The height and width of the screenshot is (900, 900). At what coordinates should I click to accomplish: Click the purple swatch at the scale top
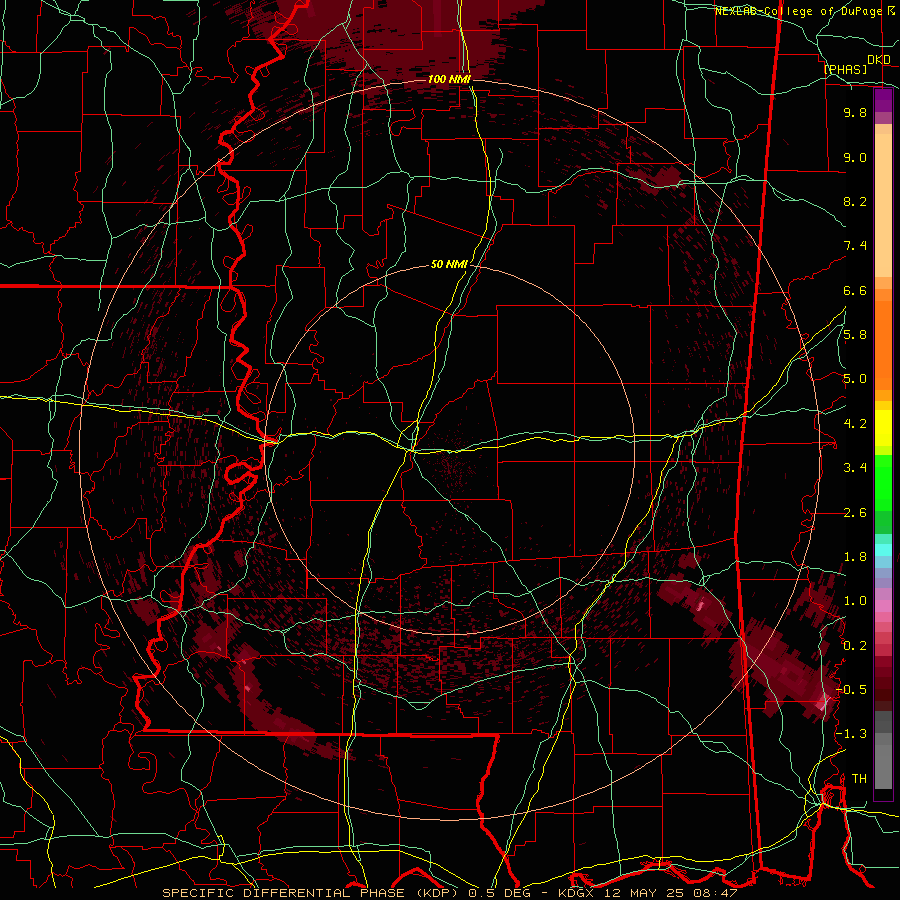883,101
